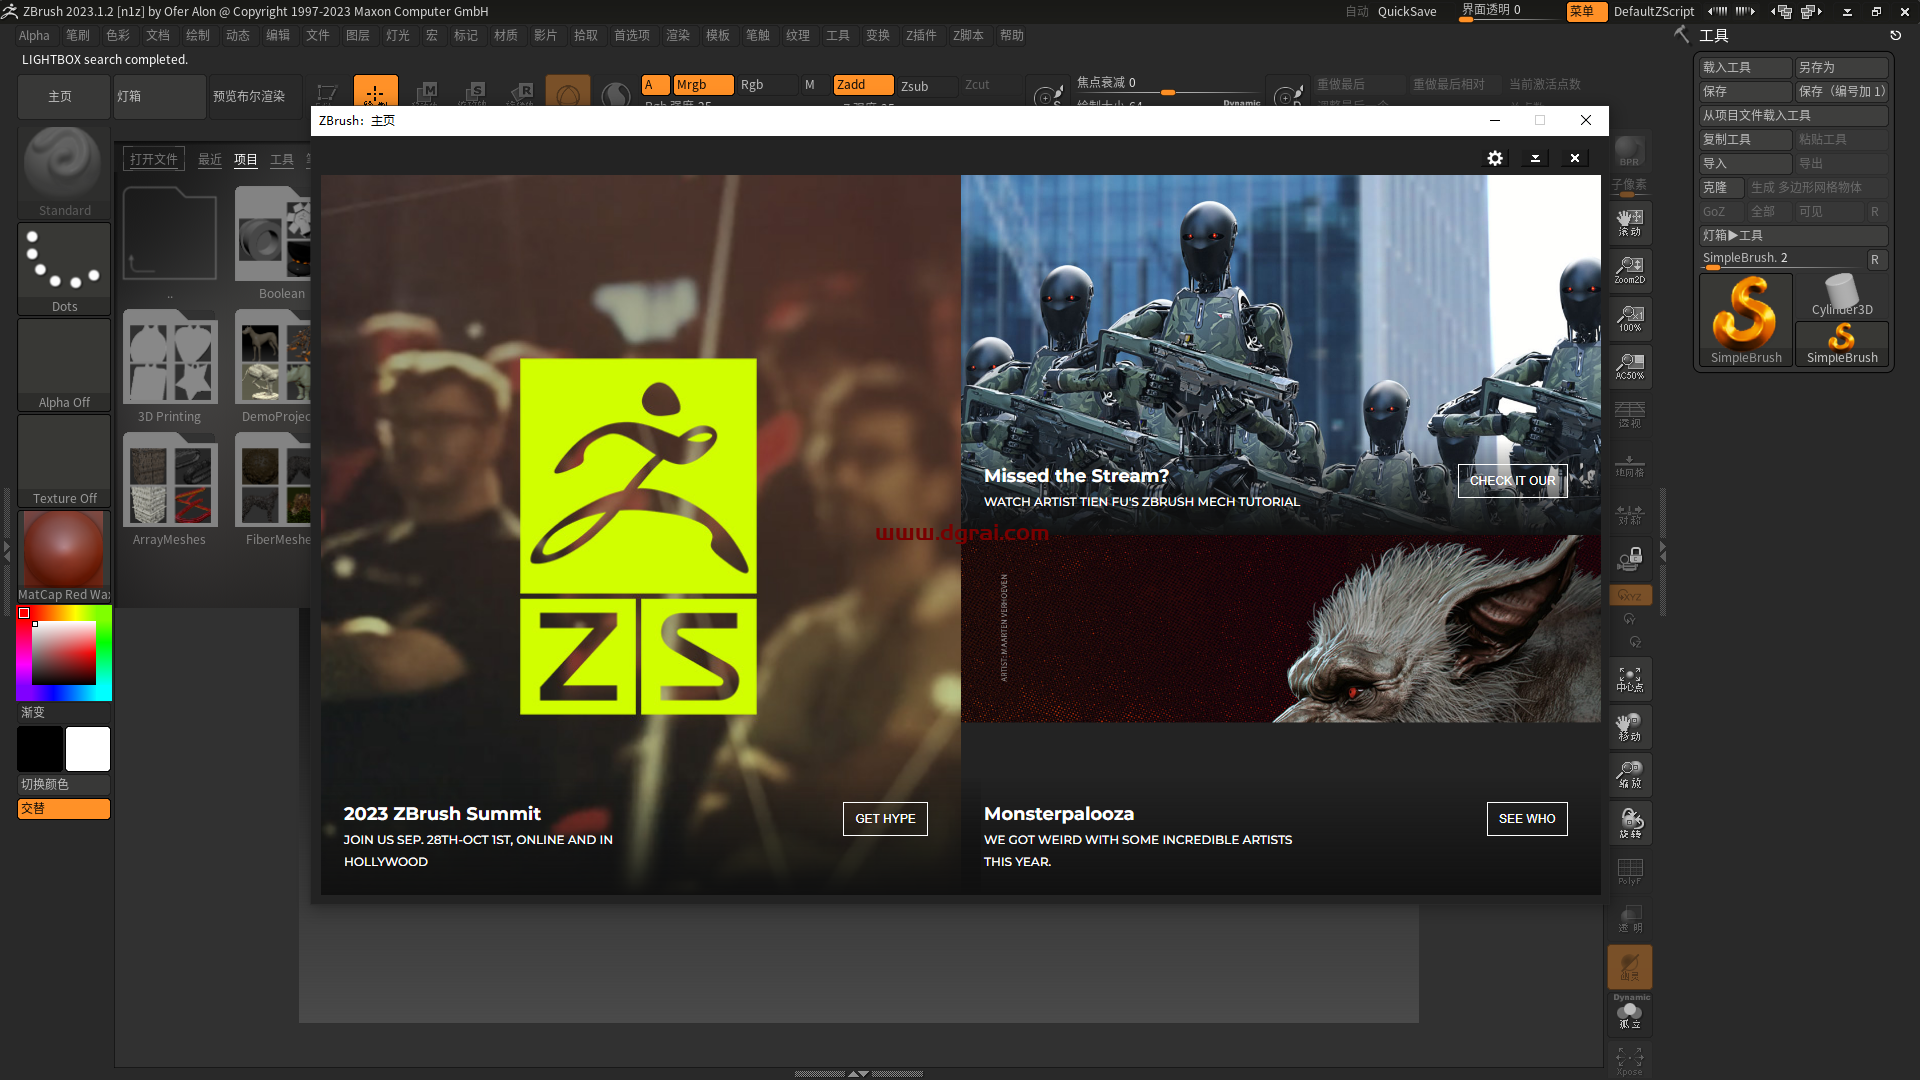The height and width of the screenshot is (1080, 1920).
Task: Click the tool palette hammer icon
Action: (1682, 35)
